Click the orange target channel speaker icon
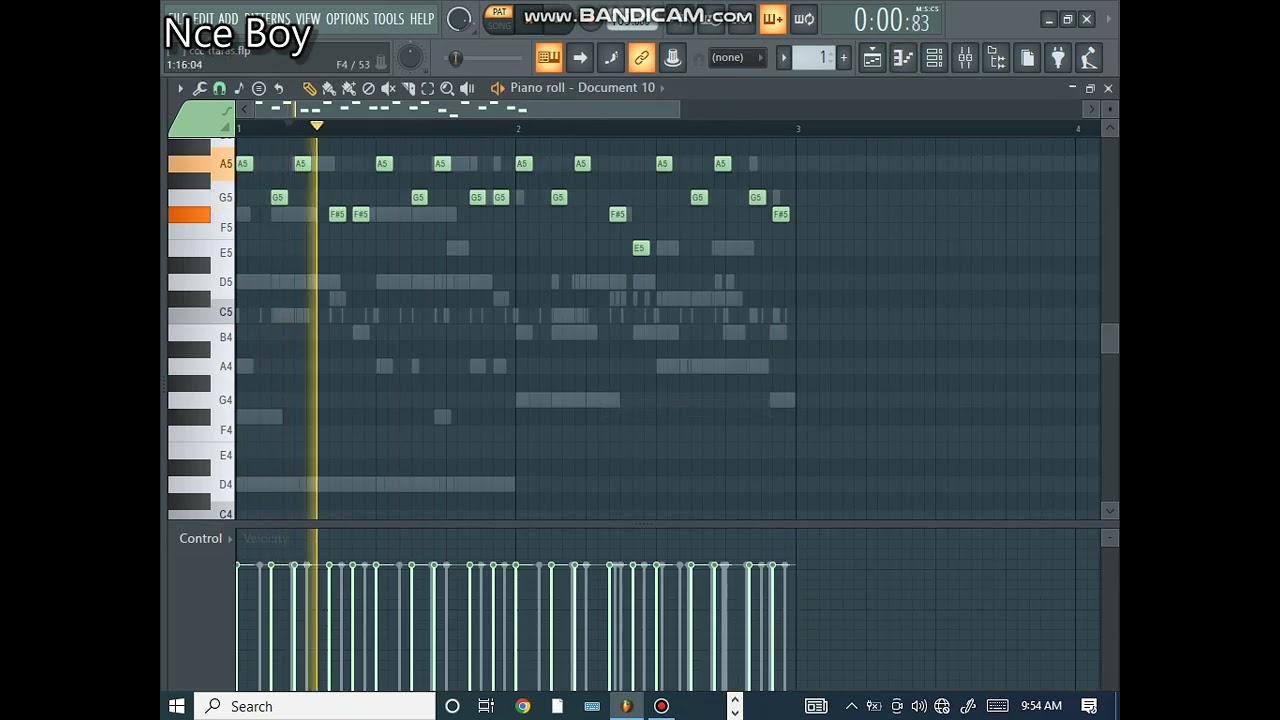Viewport: 1280px width, 720px height. 497,88
